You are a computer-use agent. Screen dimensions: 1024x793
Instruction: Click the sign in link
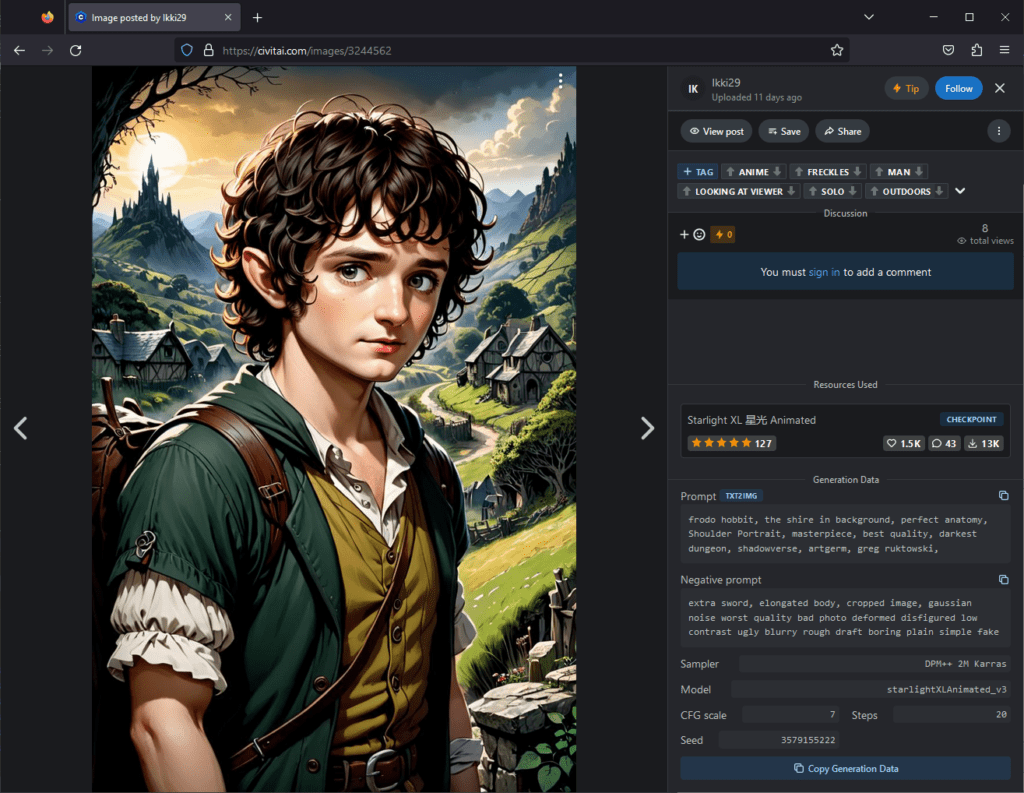pyautogui.click(x=824, y=272)
